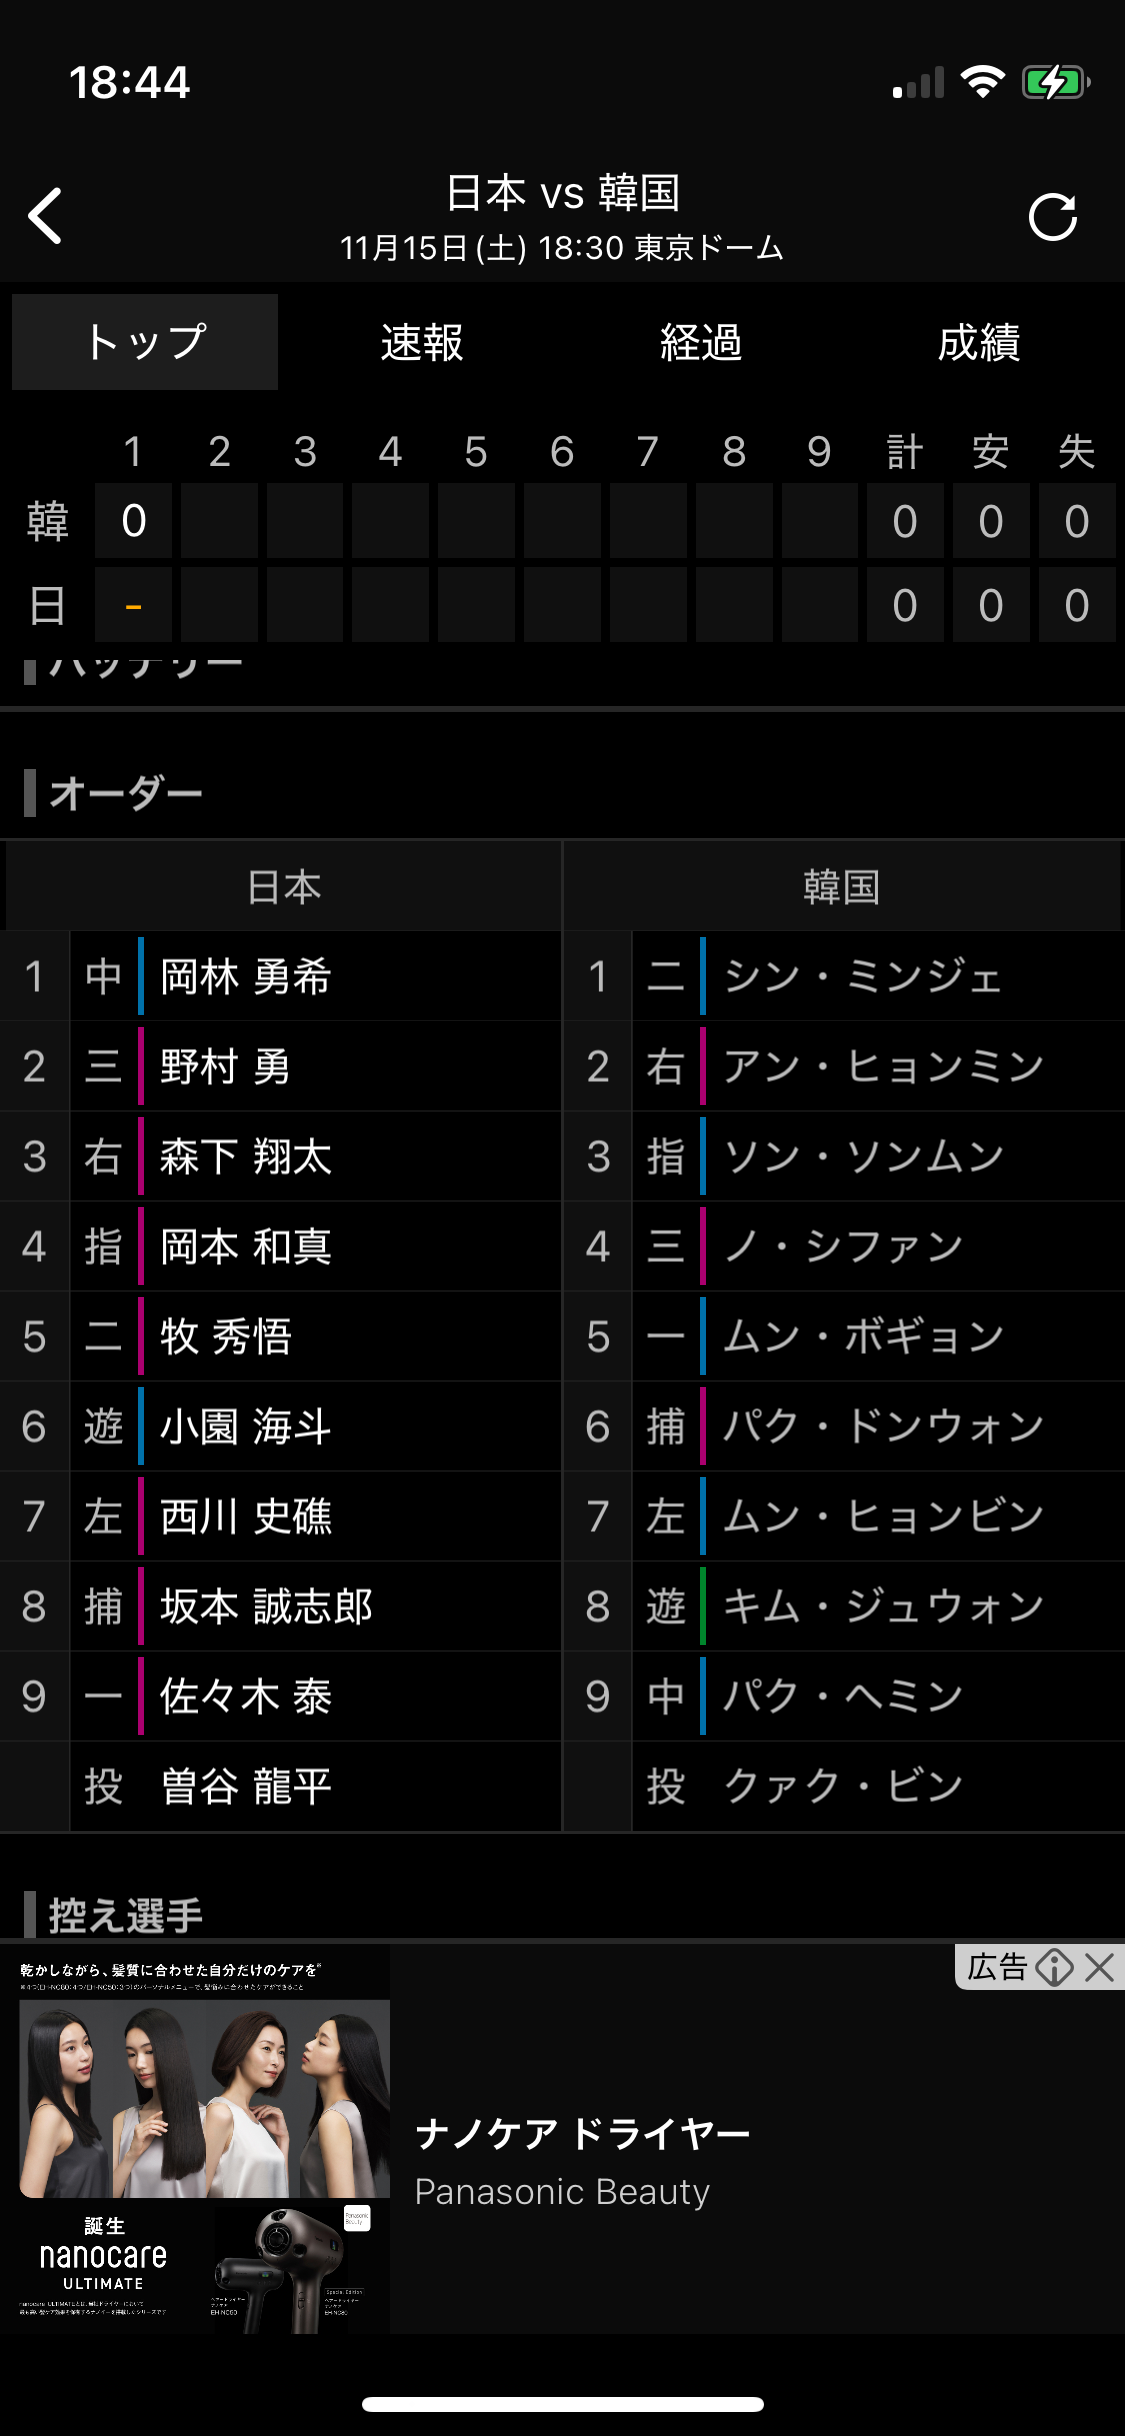Select the トップ tab

[x=145, y=342]
